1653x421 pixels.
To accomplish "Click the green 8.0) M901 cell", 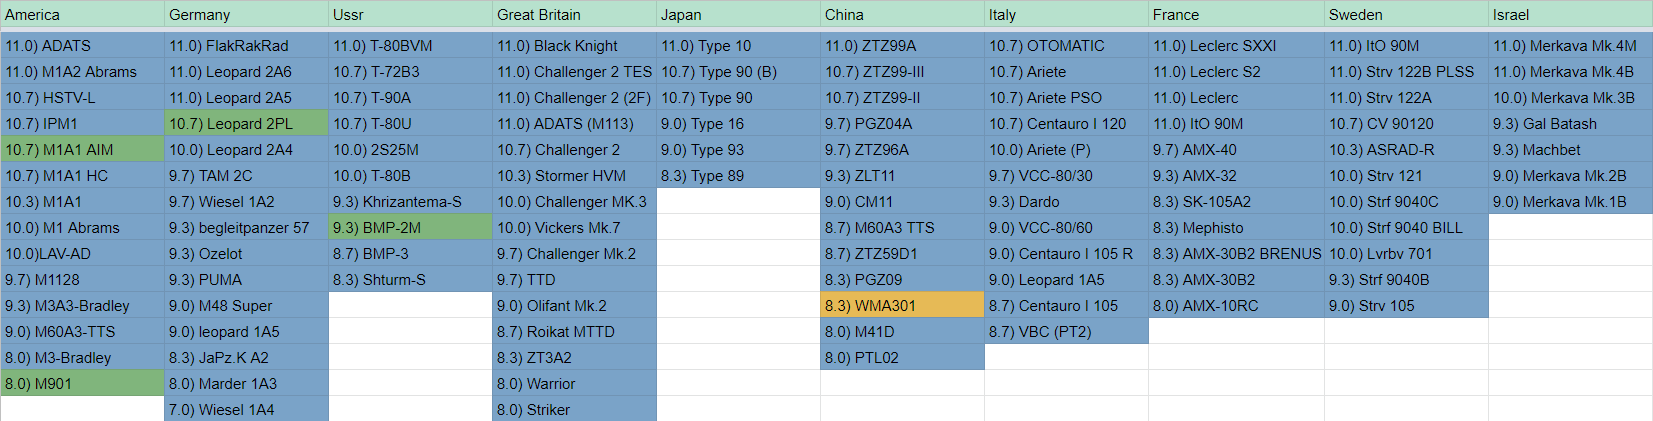I will click(82, 384).
